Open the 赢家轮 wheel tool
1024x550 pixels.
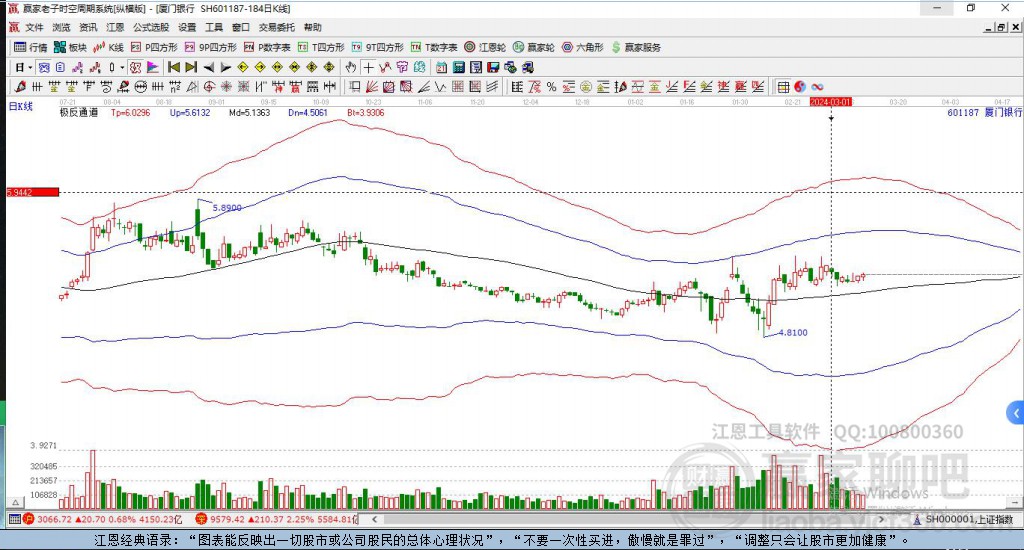(534, 47)
